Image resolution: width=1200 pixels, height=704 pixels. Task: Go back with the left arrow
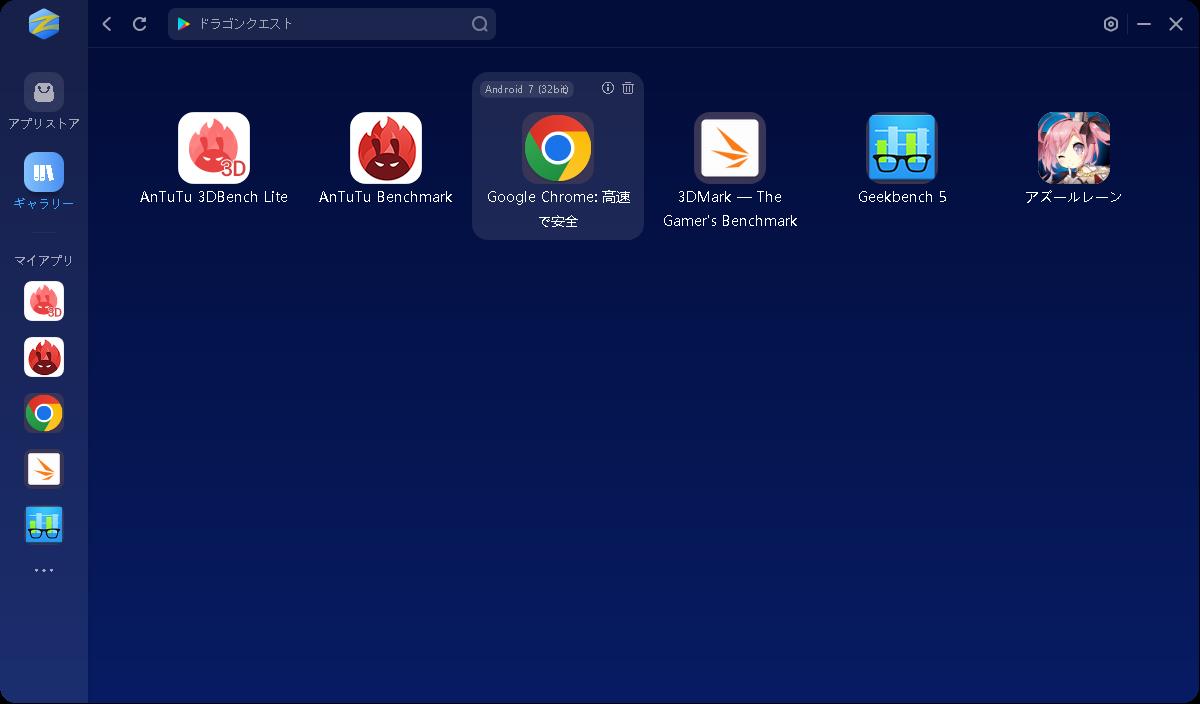pyautogui.click(x=107, y=24)
